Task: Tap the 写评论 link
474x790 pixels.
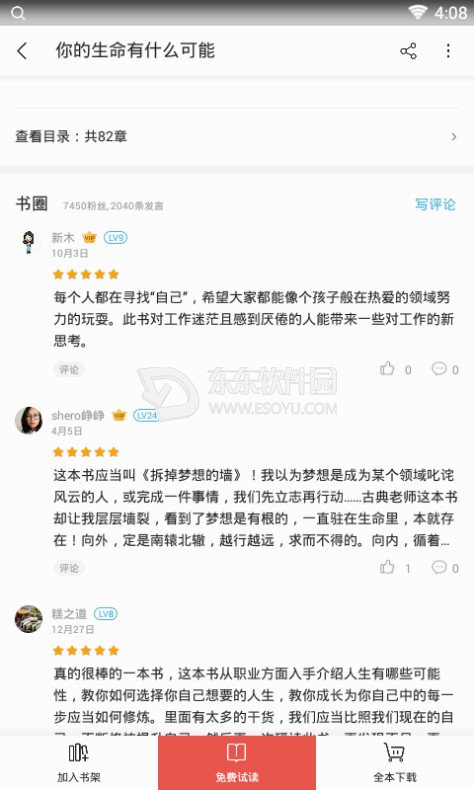Action: 435,204
